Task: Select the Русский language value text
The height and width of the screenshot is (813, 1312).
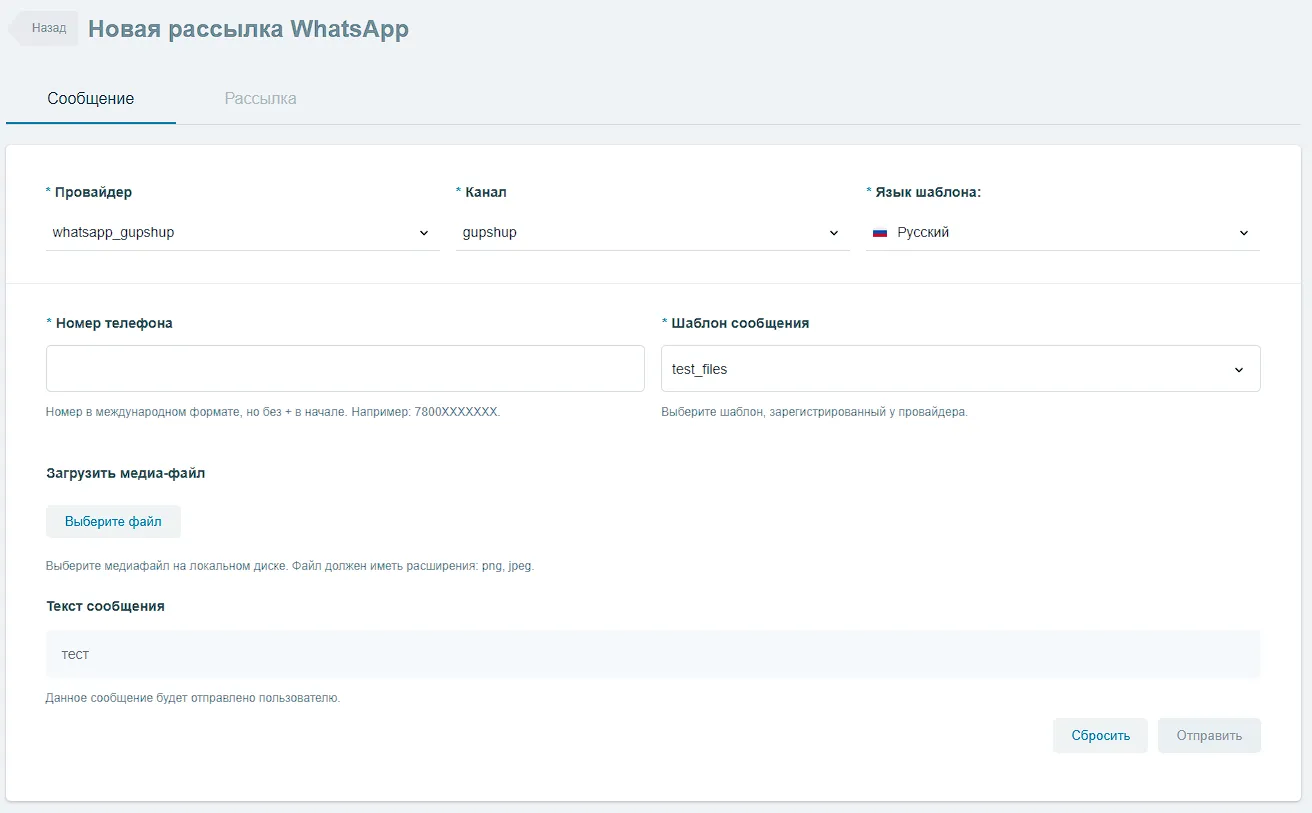Action: click(x=923, y=233)
